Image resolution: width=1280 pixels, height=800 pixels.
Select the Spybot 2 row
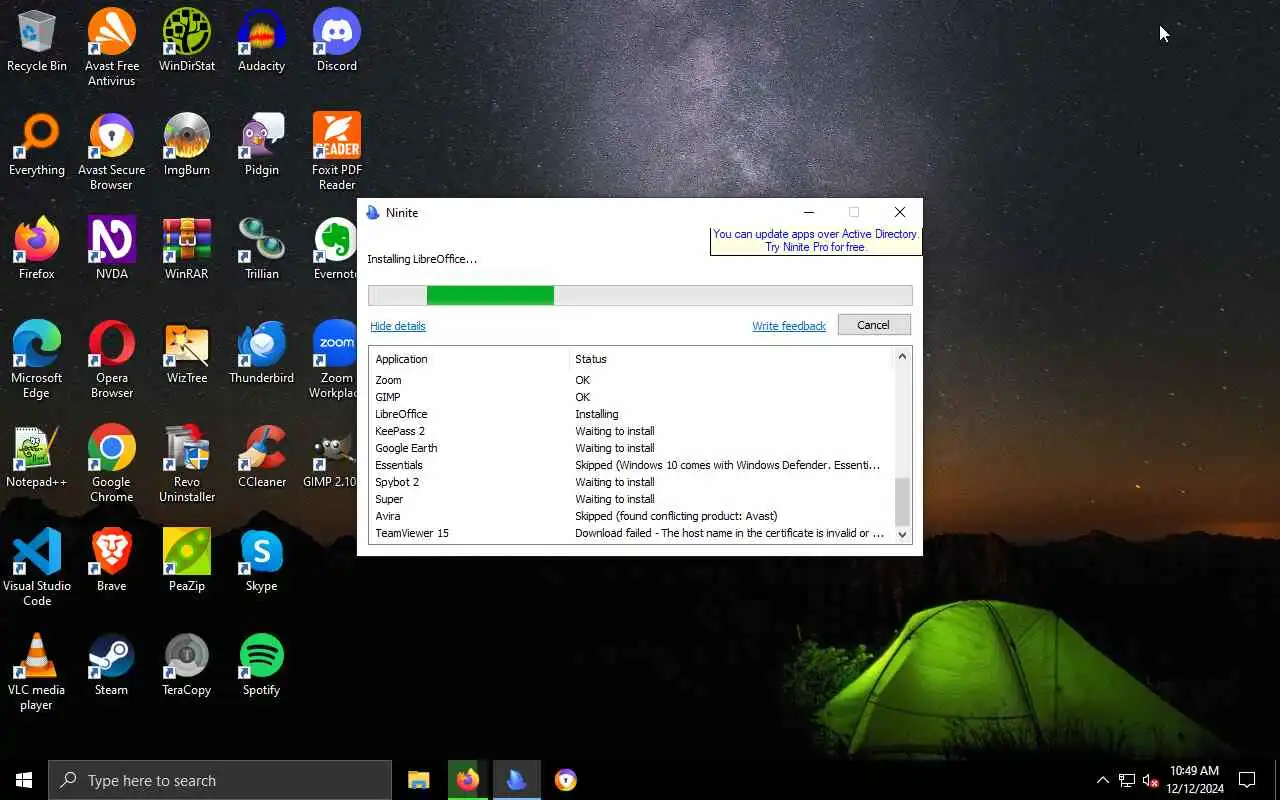(x=630, y=482)
